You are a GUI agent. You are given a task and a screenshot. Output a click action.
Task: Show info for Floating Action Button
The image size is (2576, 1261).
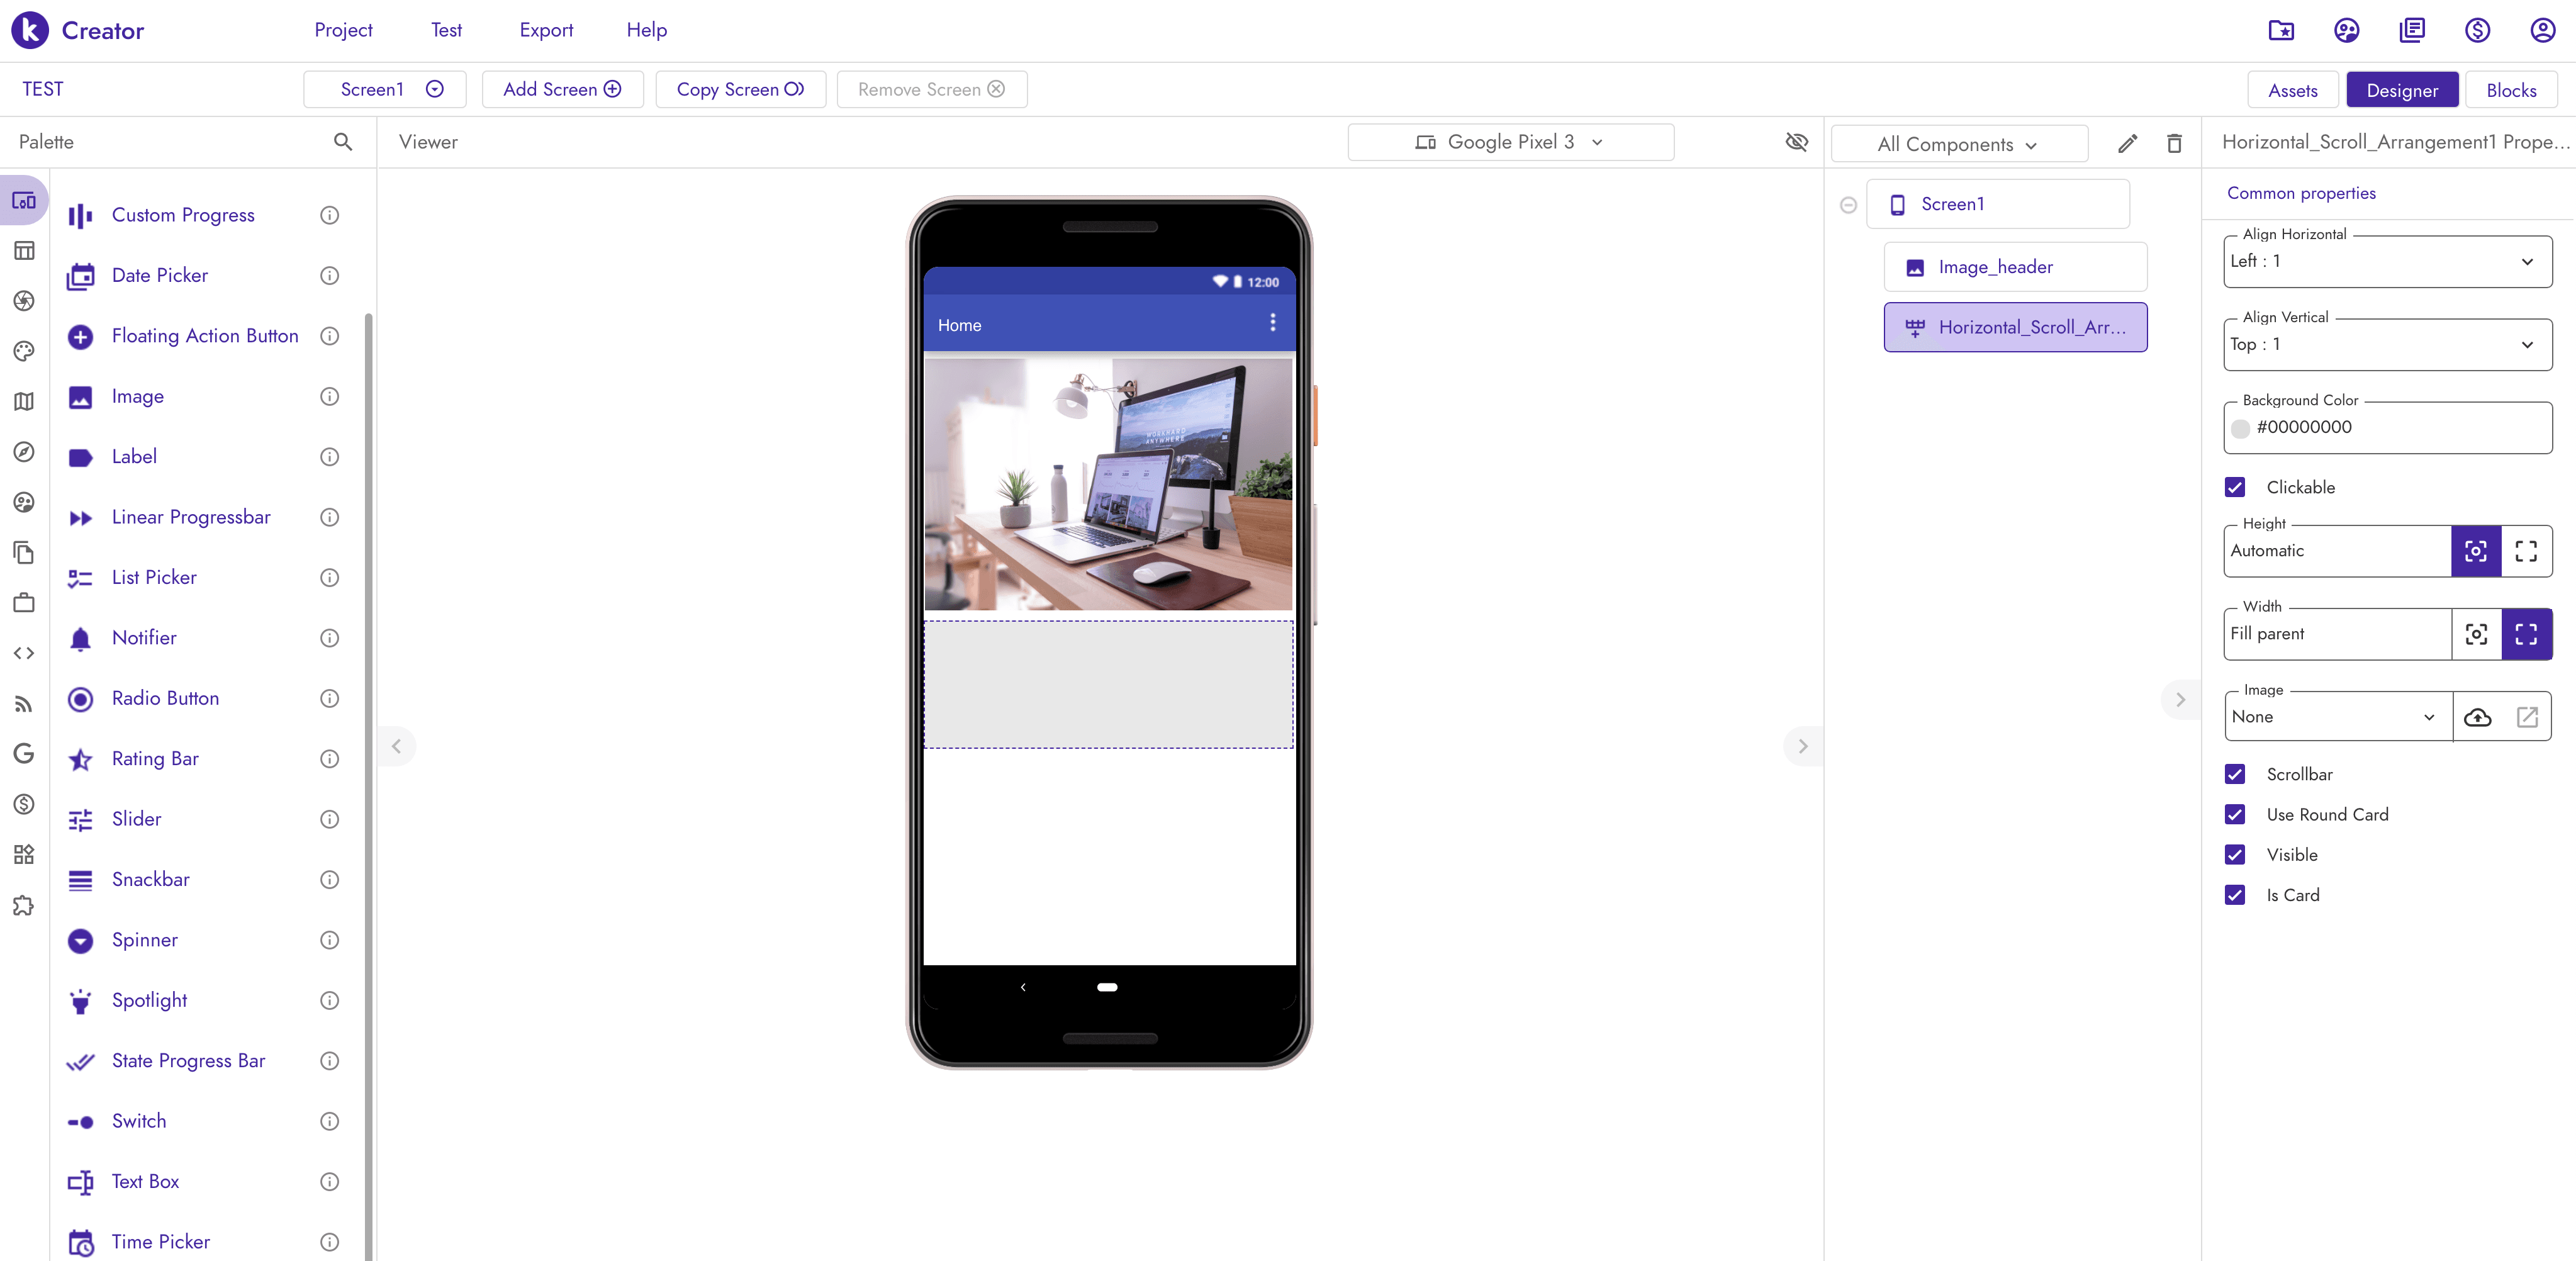[329, 336]
